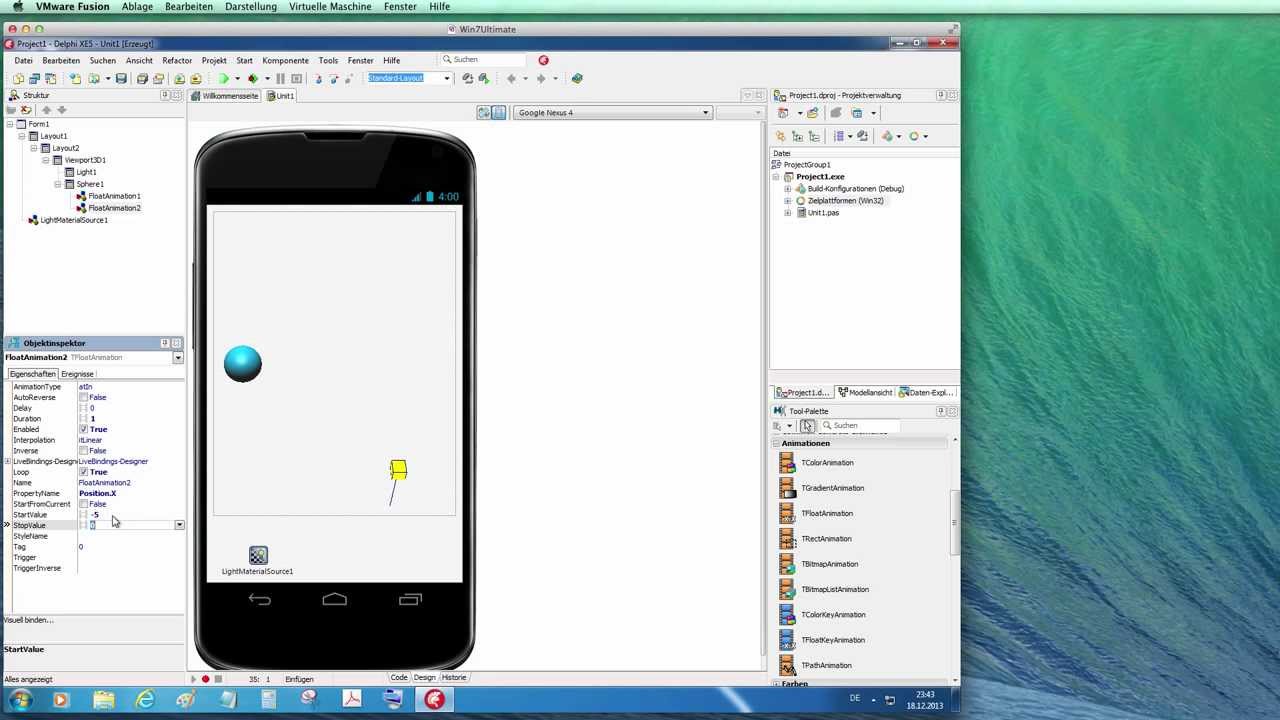Click the red Run with debugging icon
Viewport: 1280px width, 720px height.
click(252, 79)
